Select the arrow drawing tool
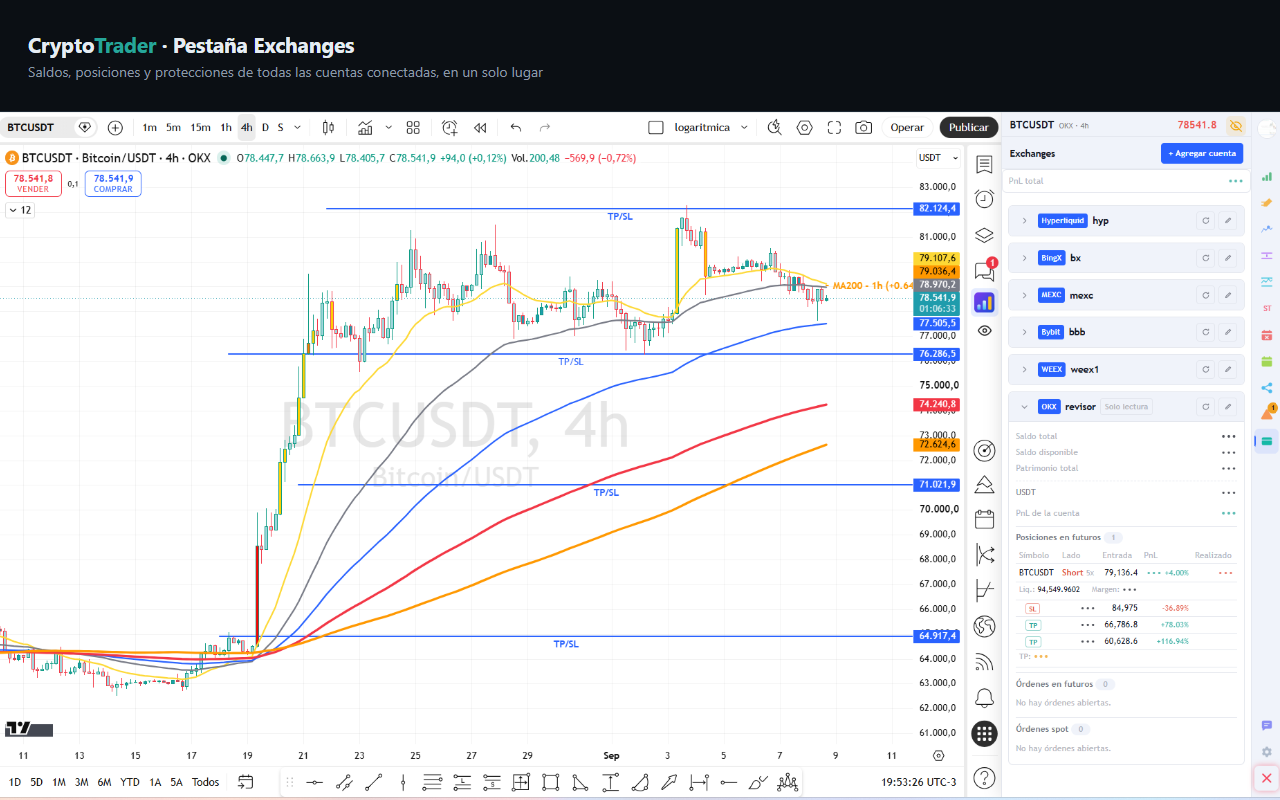 point(669,782)
